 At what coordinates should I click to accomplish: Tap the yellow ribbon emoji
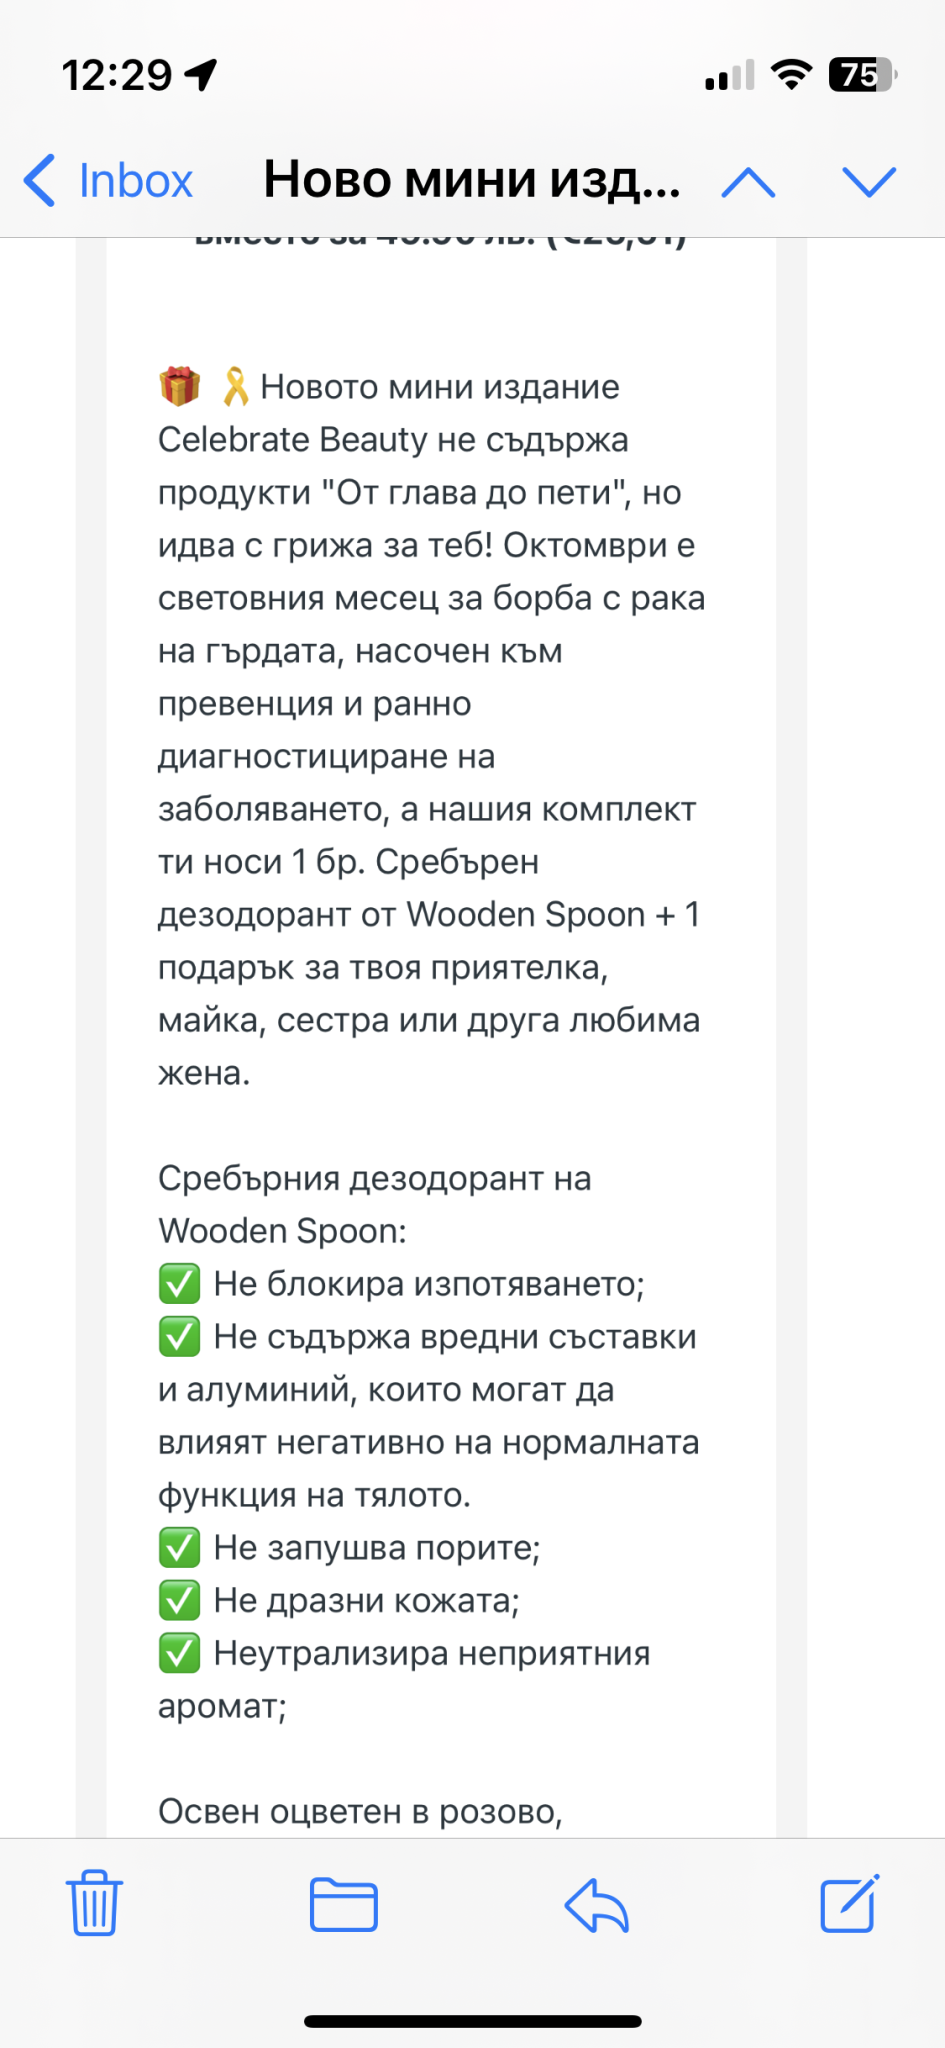point(235,386)
